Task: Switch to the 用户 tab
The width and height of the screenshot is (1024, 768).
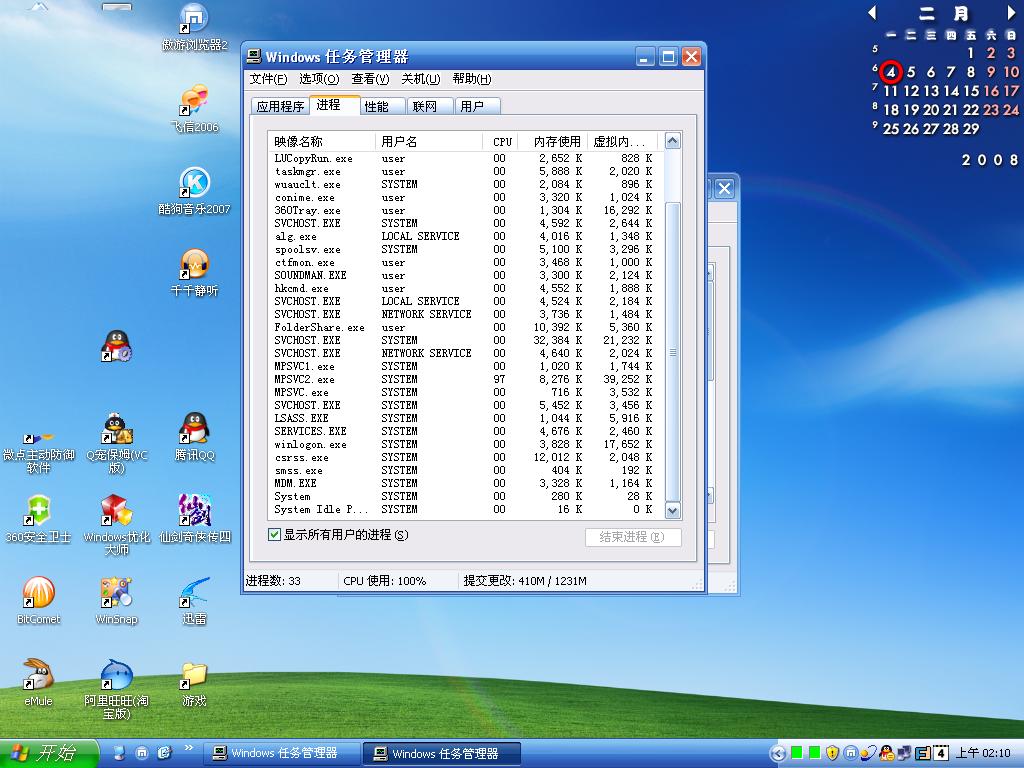Action: point(477,106)
